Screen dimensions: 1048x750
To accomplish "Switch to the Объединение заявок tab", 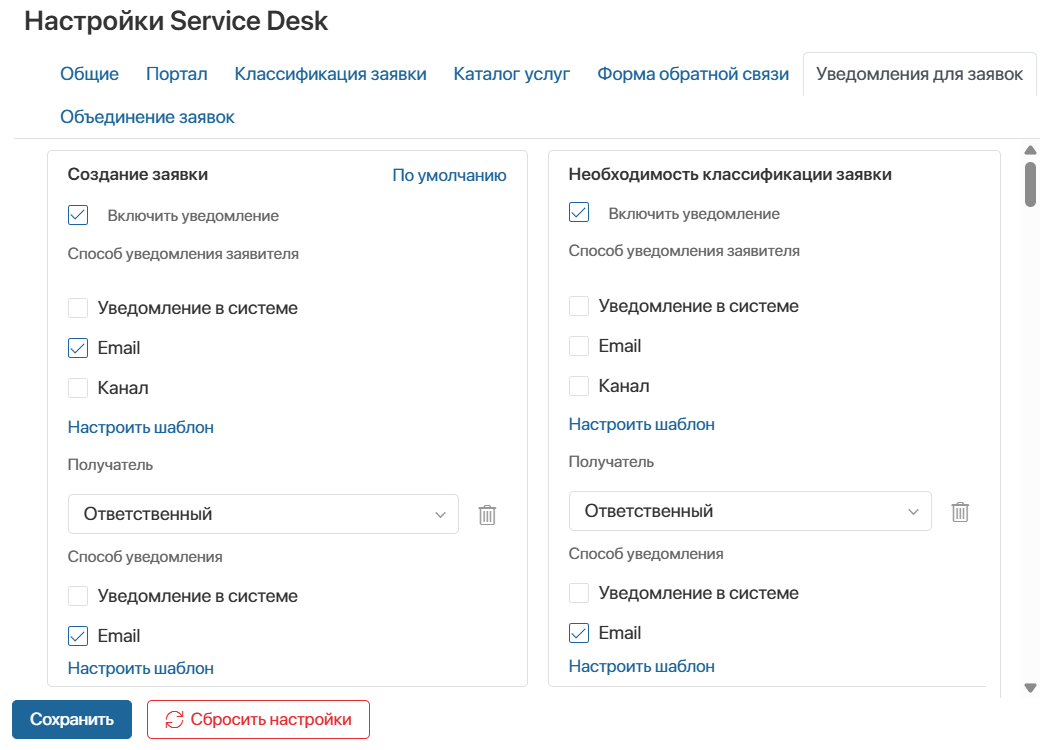I will point(148,117).
